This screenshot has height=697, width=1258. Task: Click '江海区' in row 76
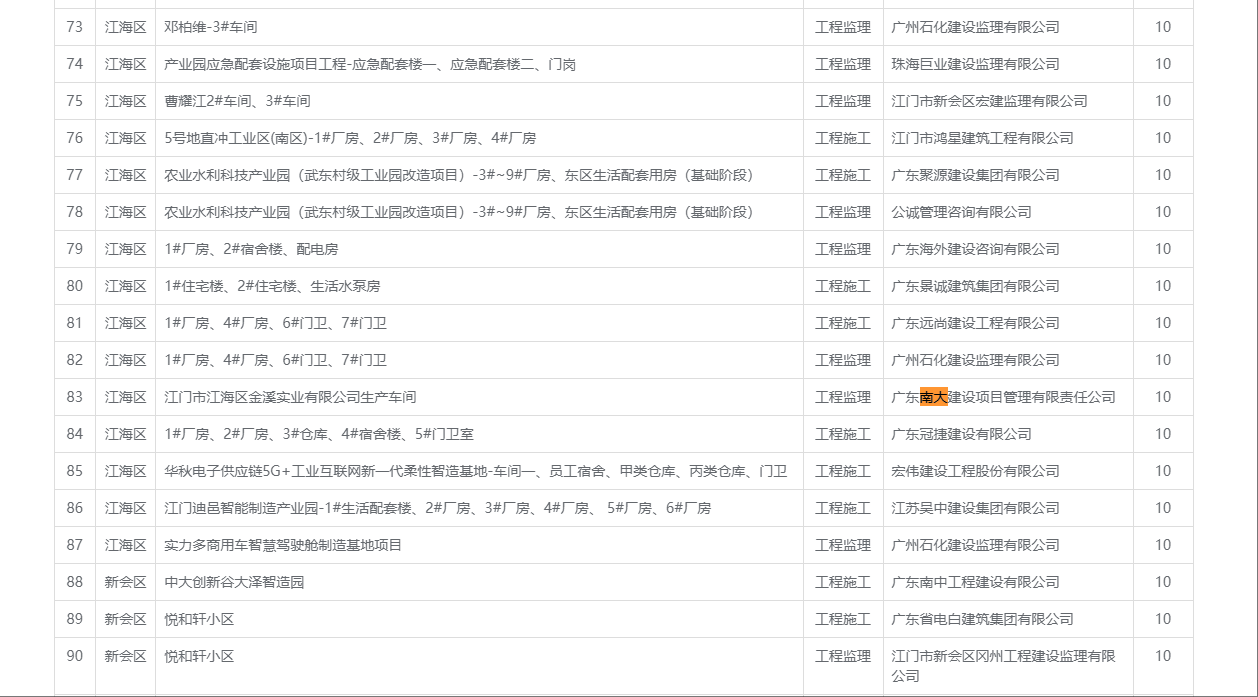click(126, 138)
